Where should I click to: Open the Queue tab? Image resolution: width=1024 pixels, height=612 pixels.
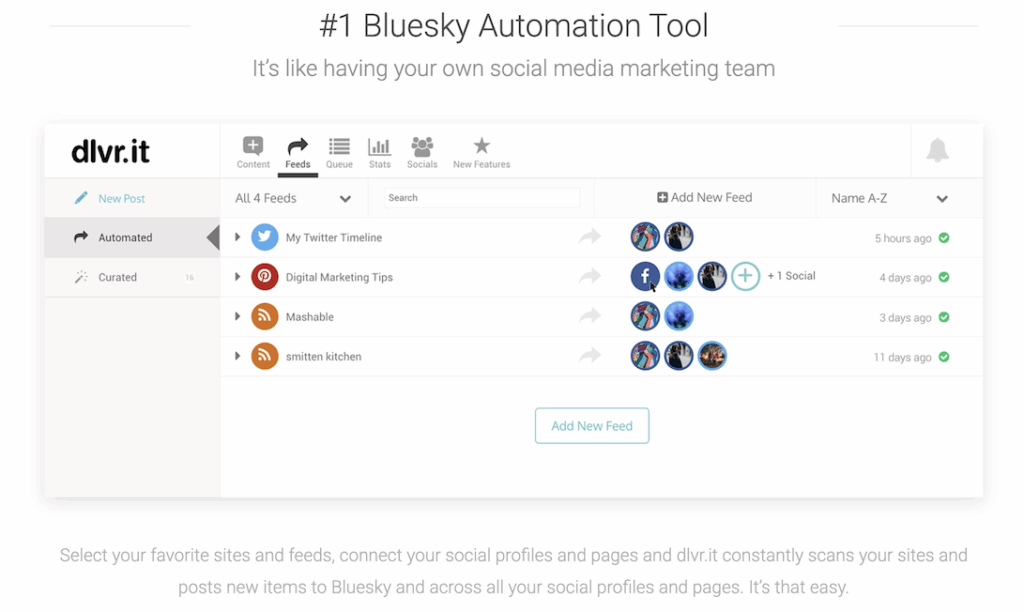(339, 153)
